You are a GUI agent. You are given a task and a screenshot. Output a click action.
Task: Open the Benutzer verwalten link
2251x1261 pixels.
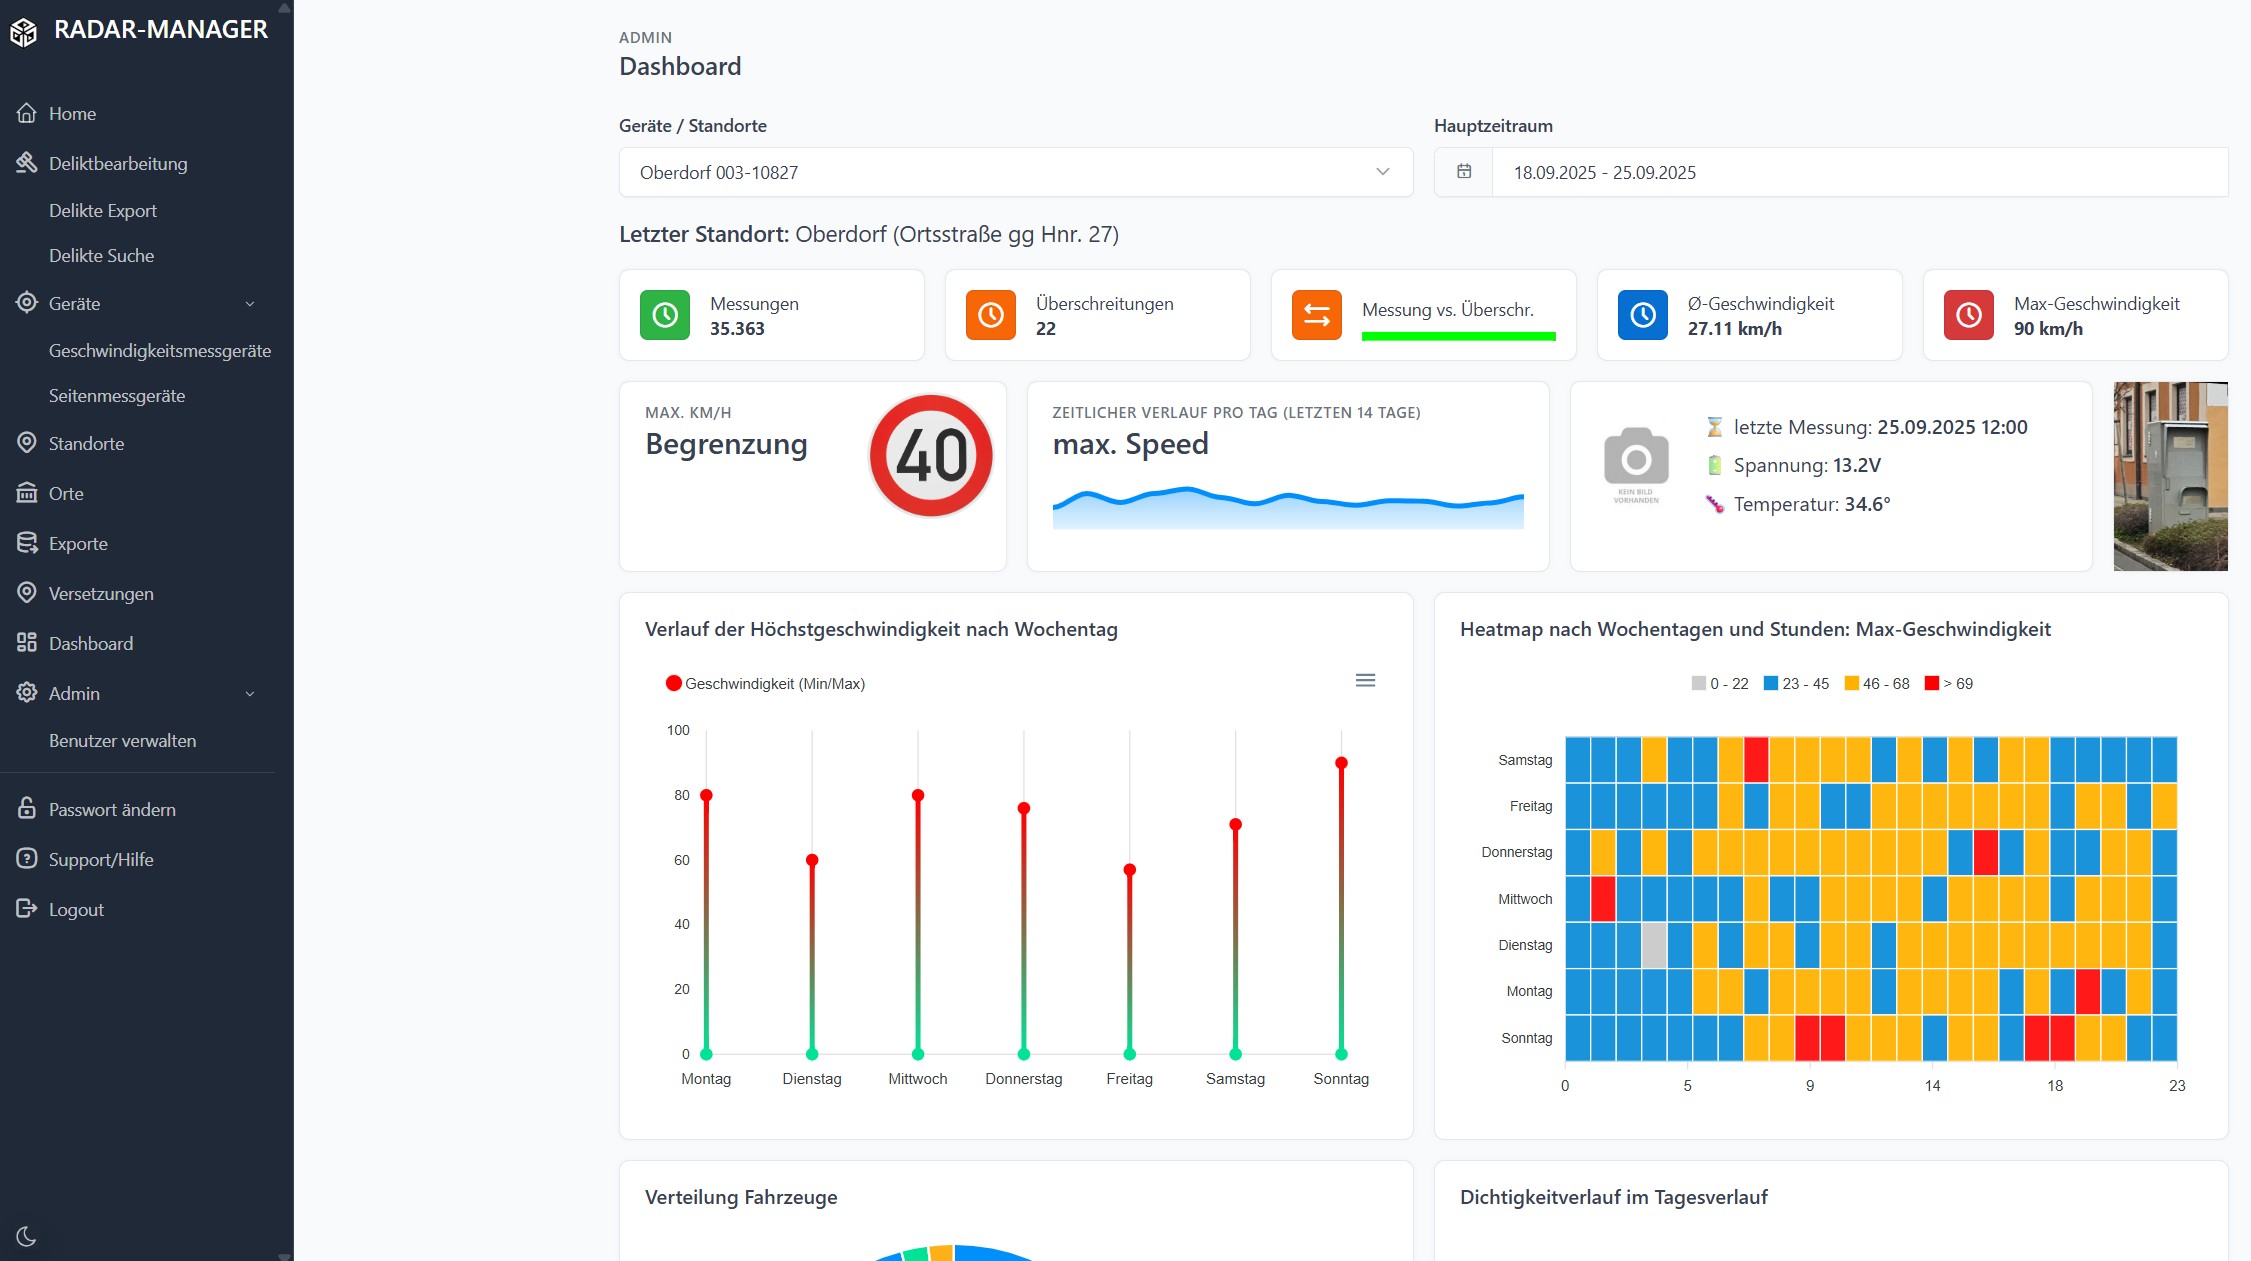click(x=122, y=741)
